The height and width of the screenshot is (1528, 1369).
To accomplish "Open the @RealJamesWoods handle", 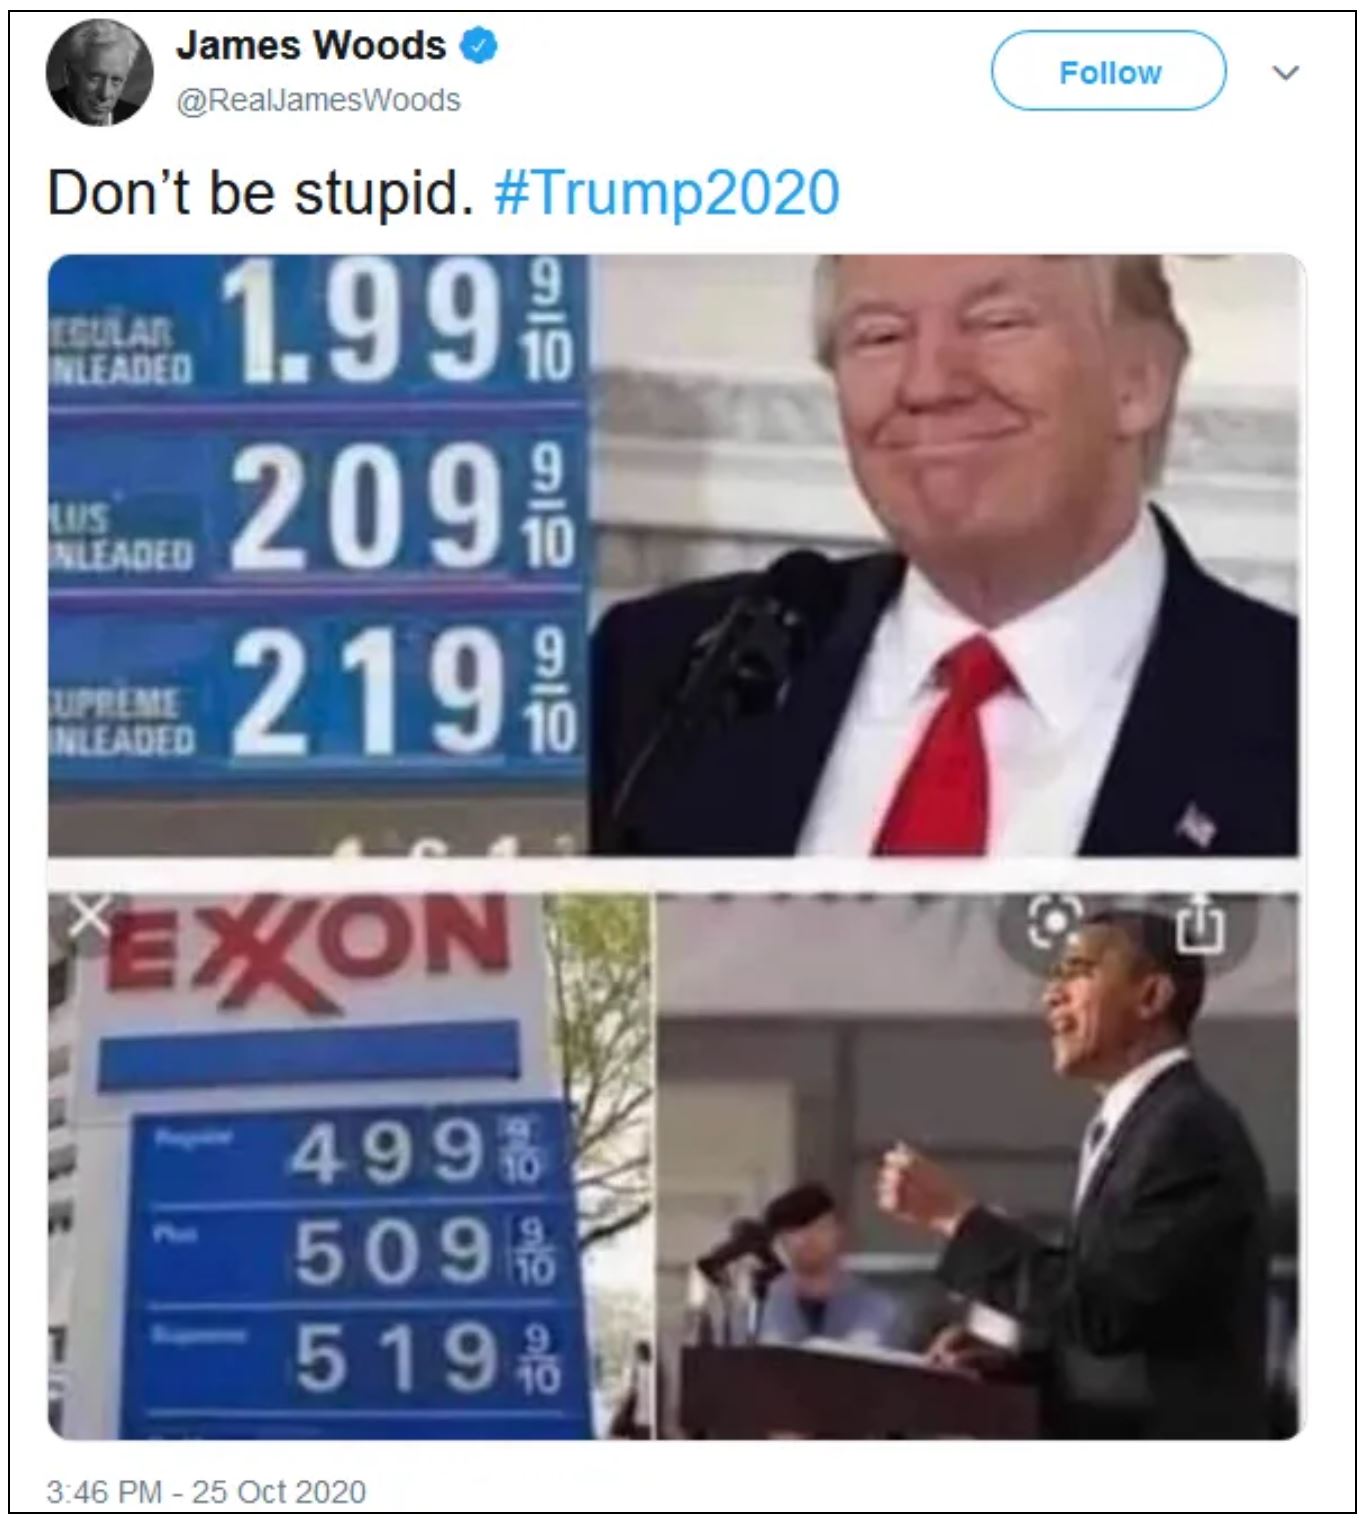I will pos(318,100).
